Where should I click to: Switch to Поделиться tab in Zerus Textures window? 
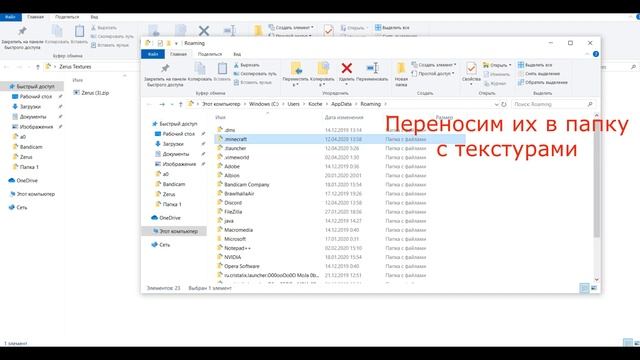(67, 17)
